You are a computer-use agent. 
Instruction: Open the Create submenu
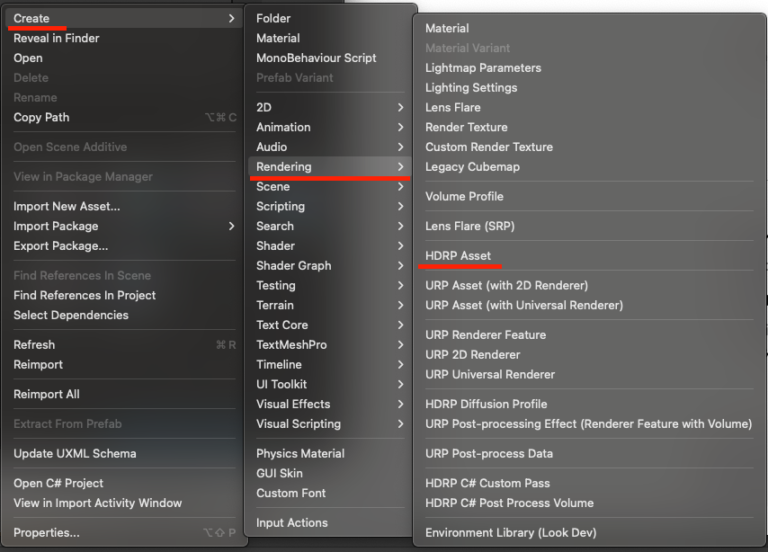32,18
